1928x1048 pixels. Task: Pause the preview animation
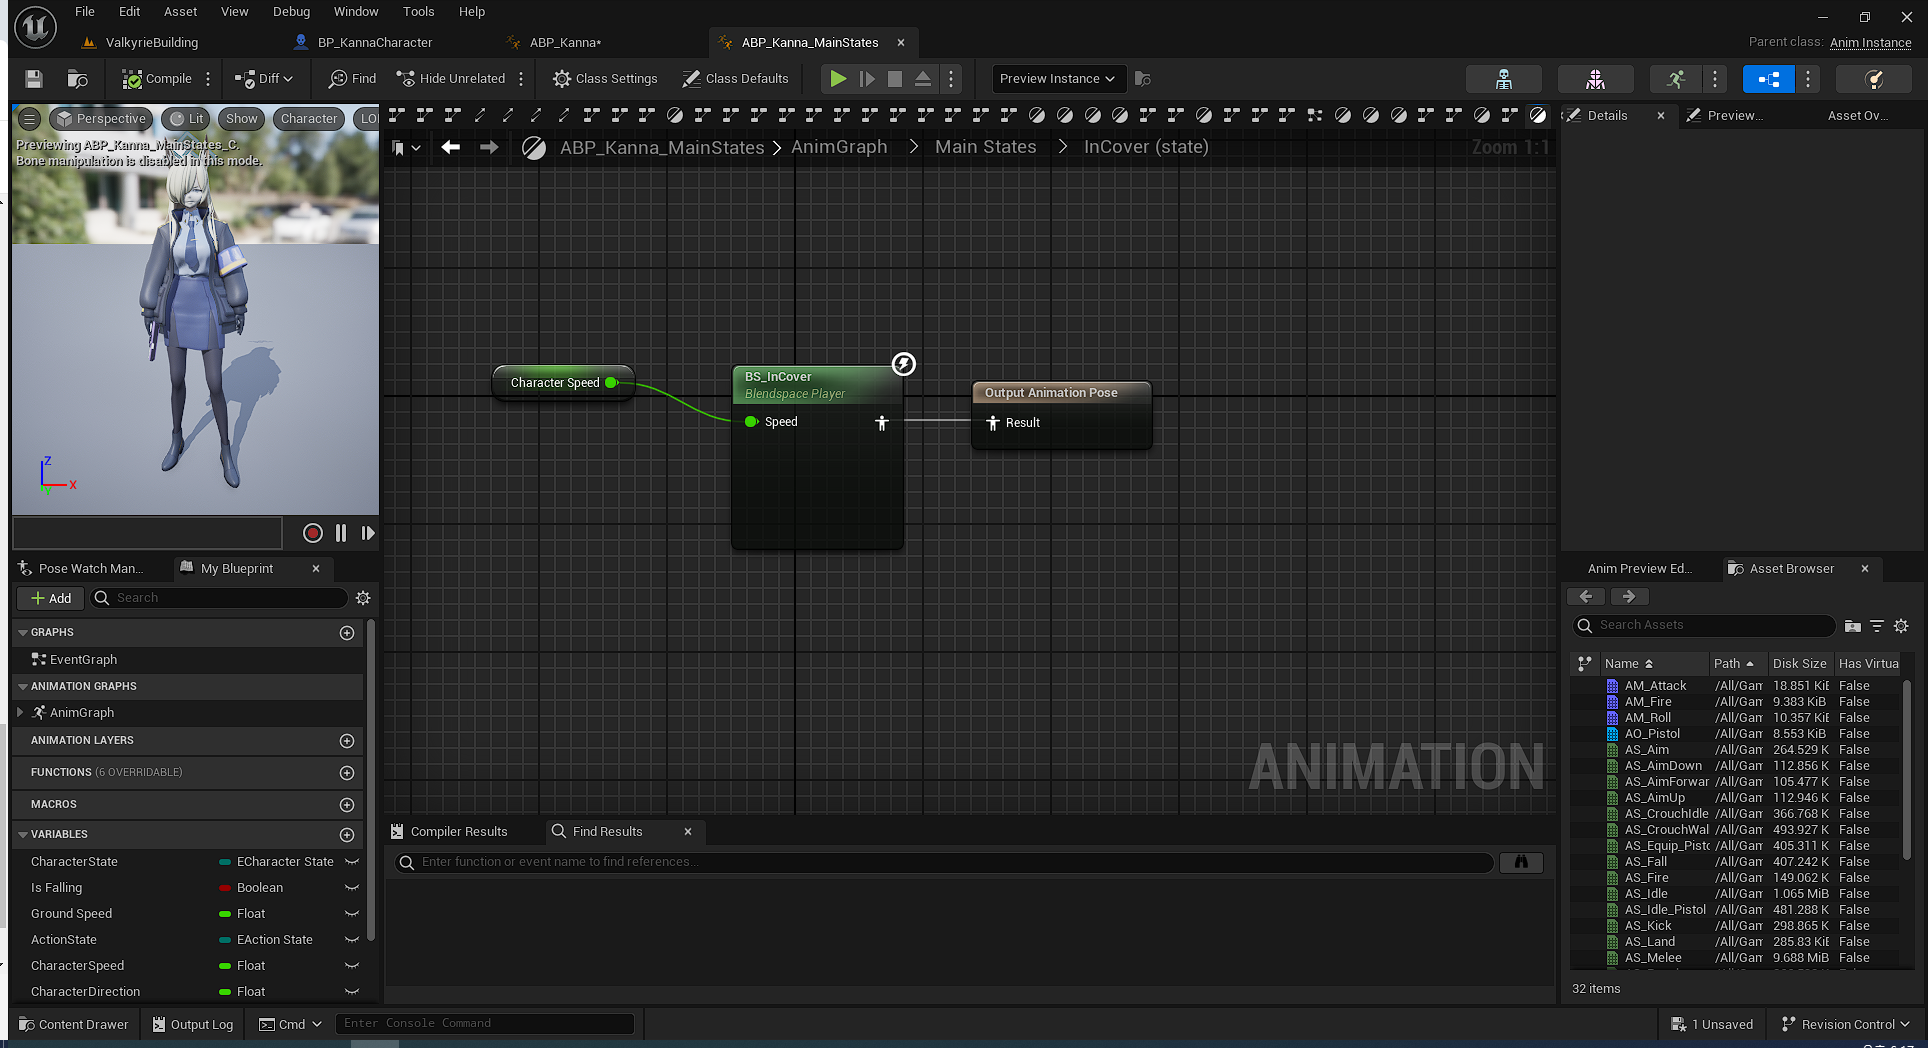(341, 533)
